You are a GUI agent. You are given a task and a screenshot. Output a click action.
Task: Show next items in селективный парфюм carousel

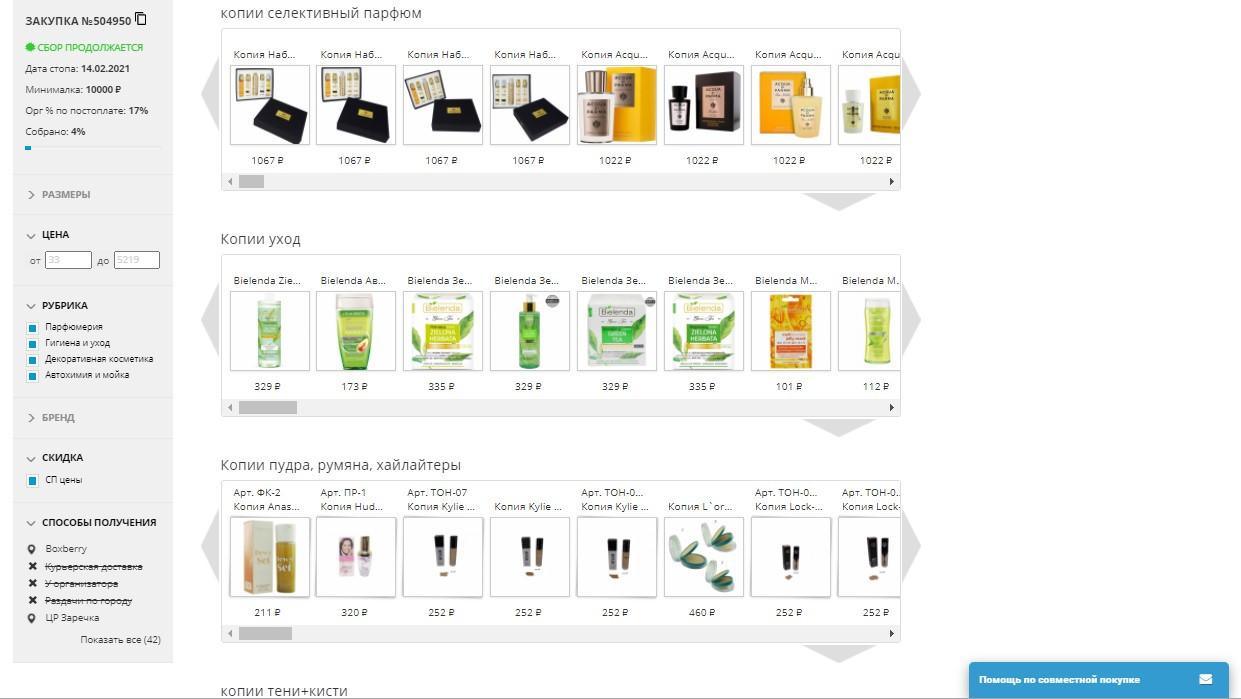pyautogui.click(x=911, y=93)
